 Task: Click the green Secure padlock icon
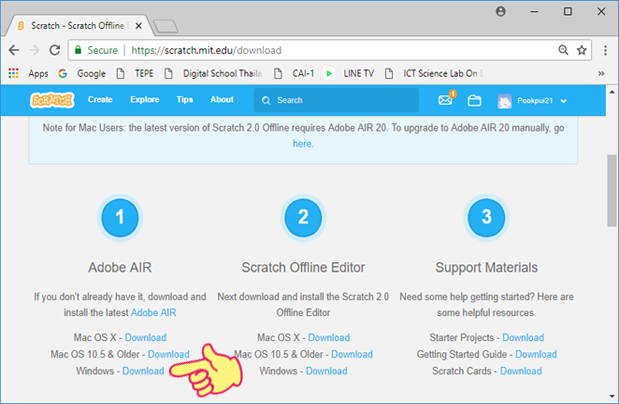coord(78,50)
